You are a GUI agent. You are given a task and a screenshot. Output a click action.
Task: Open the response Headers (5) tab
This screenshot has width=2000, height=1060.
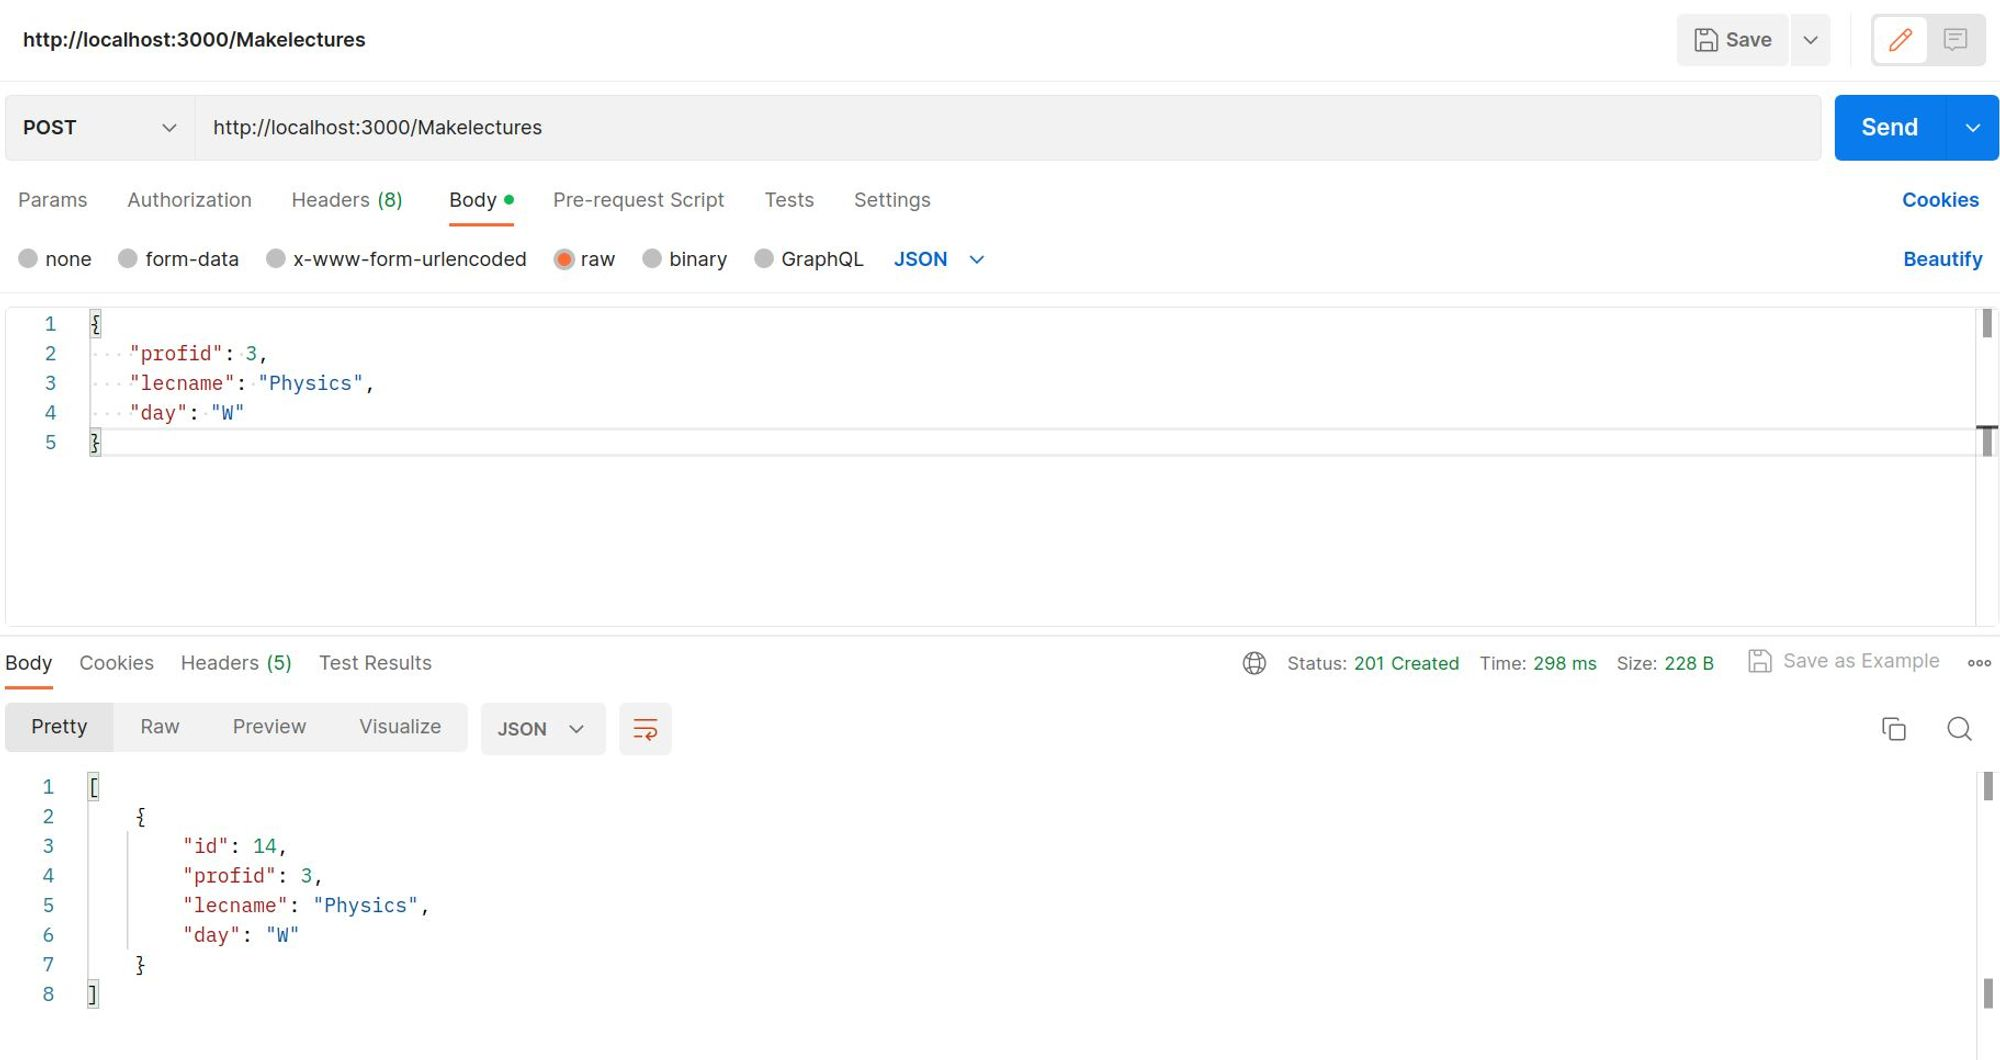click(x=236, y=663)
